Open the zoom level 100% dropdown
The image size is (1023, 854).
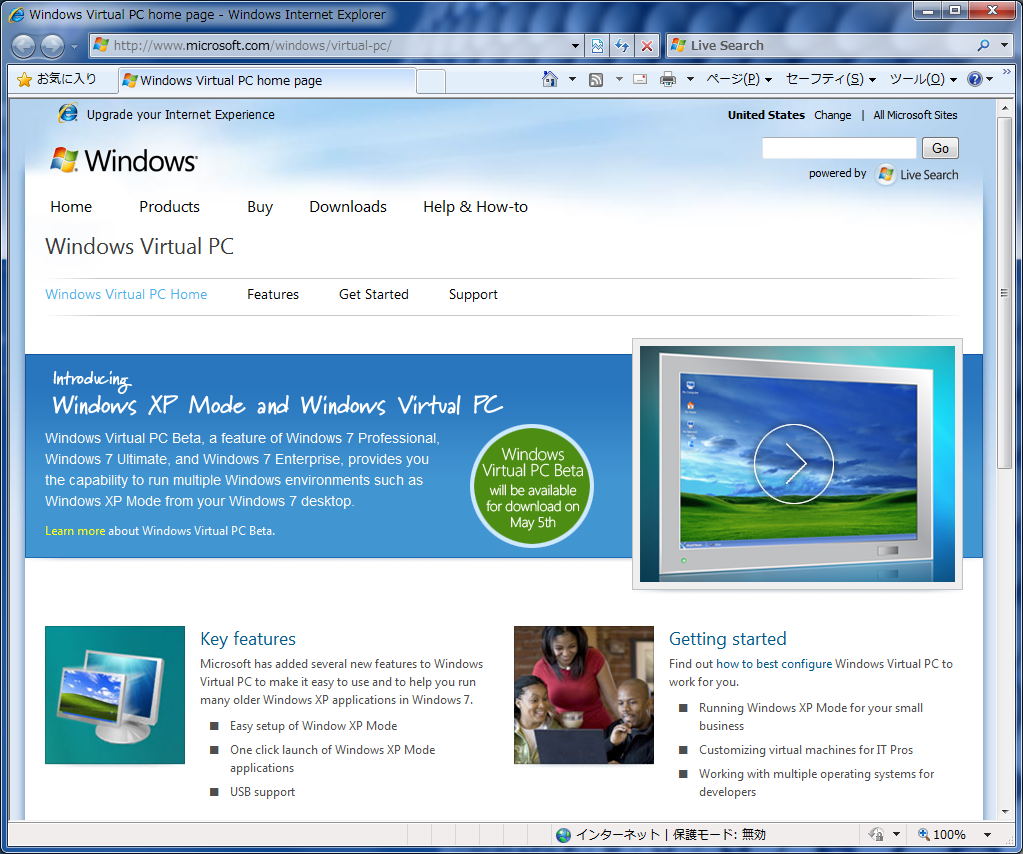pyautogui.click(x=987, y=834)
